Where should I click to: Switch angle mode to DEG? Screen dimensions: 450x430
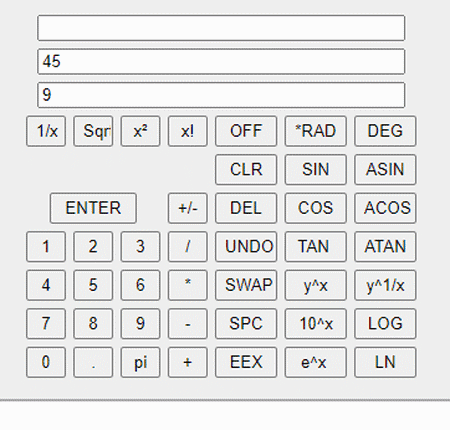[x=385, y=131]
